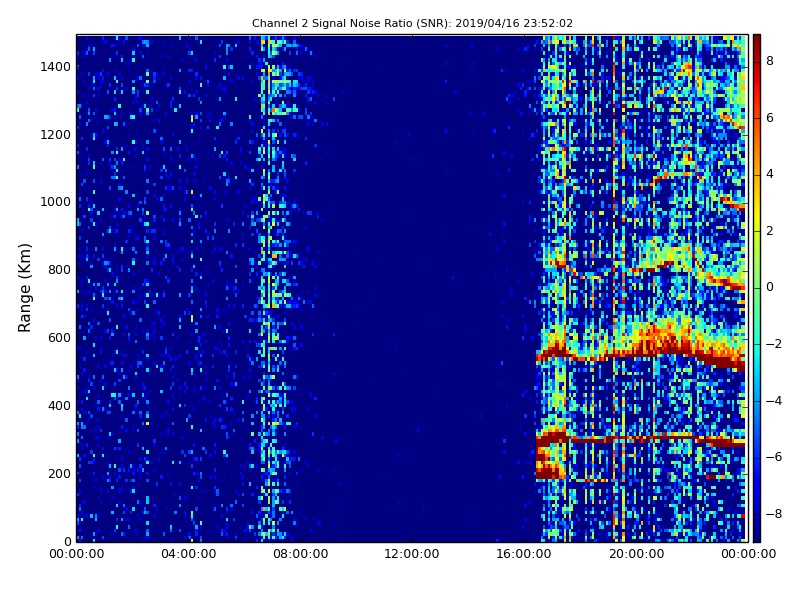Click the 400 range tick label
800x600 pixels.
point(59,406)
